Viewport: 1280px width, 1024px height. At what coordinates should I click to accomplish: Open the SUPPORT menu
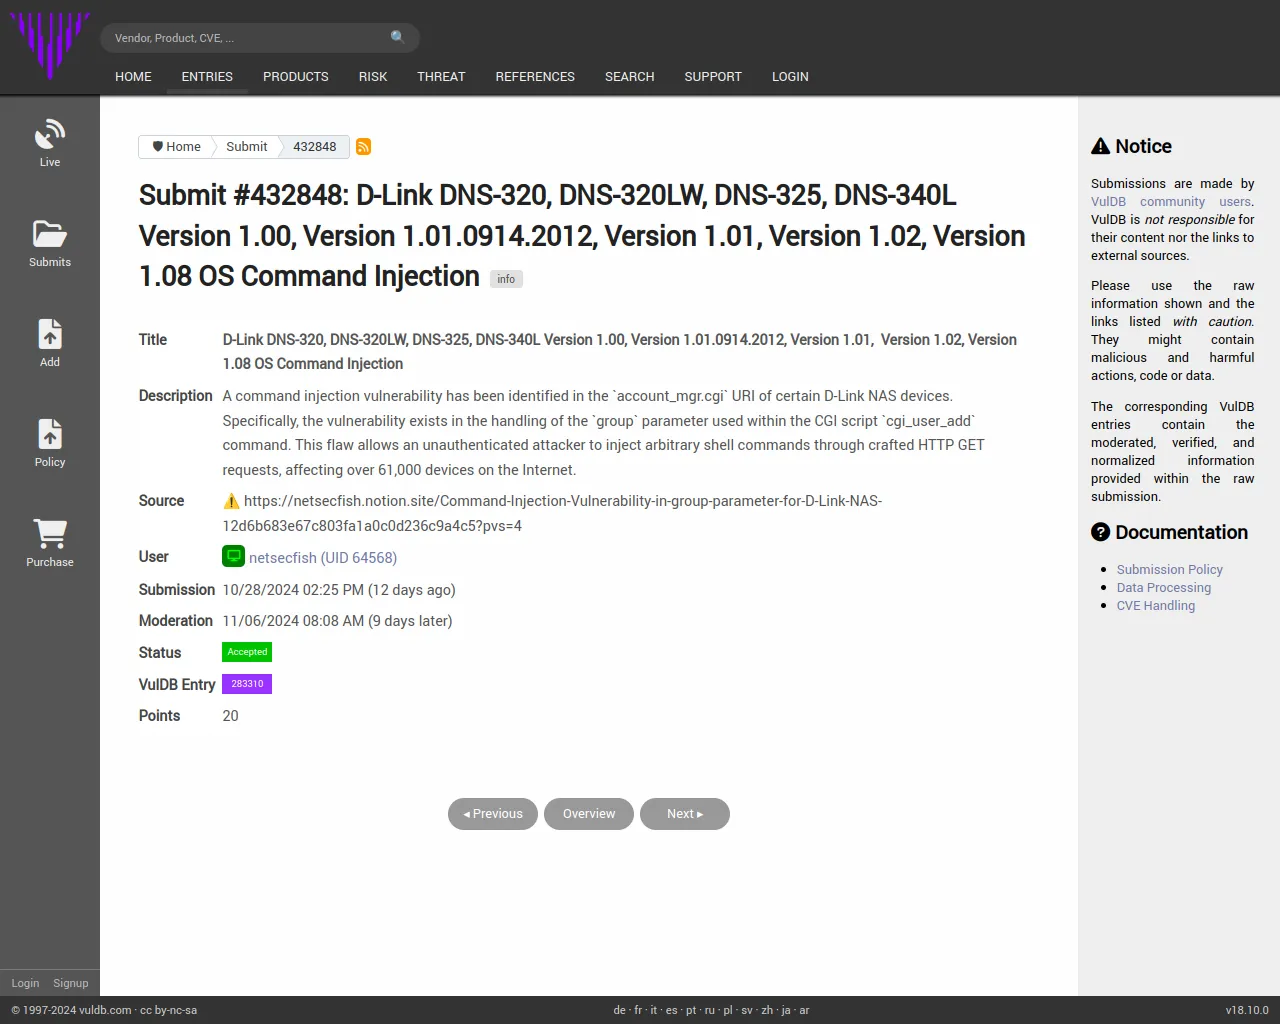[713, 77]
